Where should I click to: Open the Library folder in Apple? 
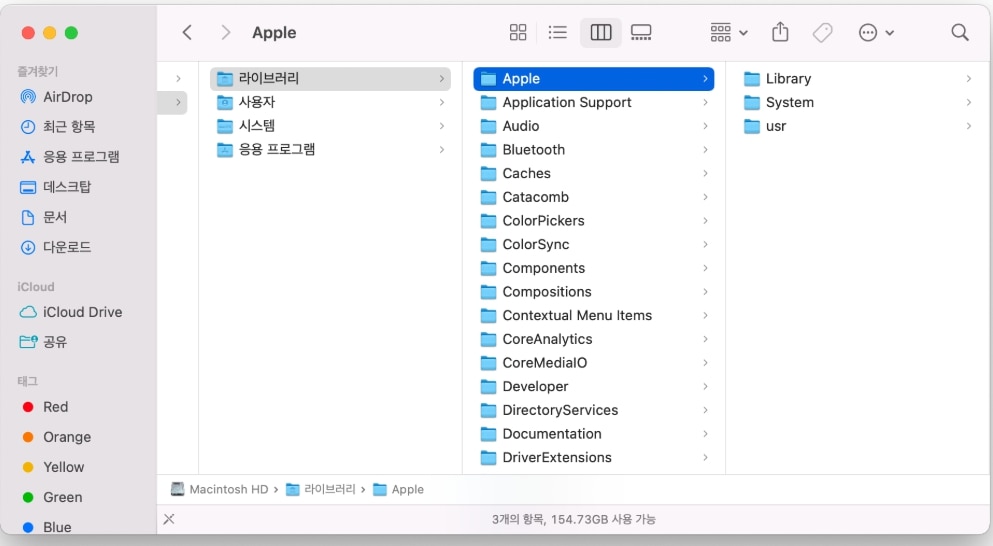pyautogui.click(x=857, y=79)
